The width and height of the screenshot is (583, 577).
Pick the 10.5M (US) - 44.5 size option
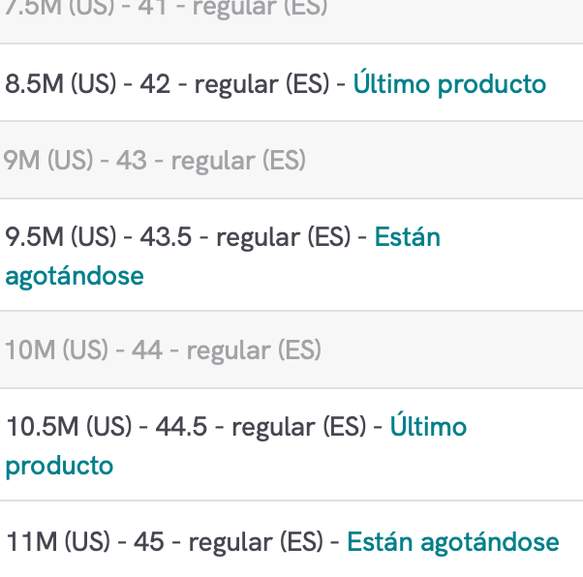[292, 445]
